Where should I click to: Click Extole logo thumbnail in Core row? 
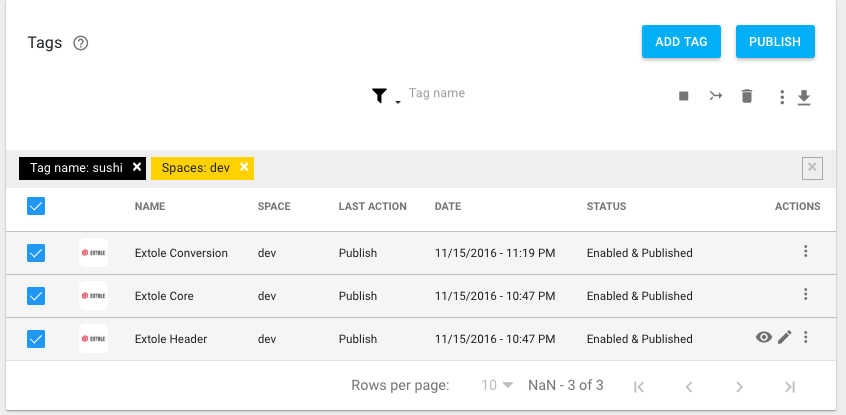(x=93, y=296)
